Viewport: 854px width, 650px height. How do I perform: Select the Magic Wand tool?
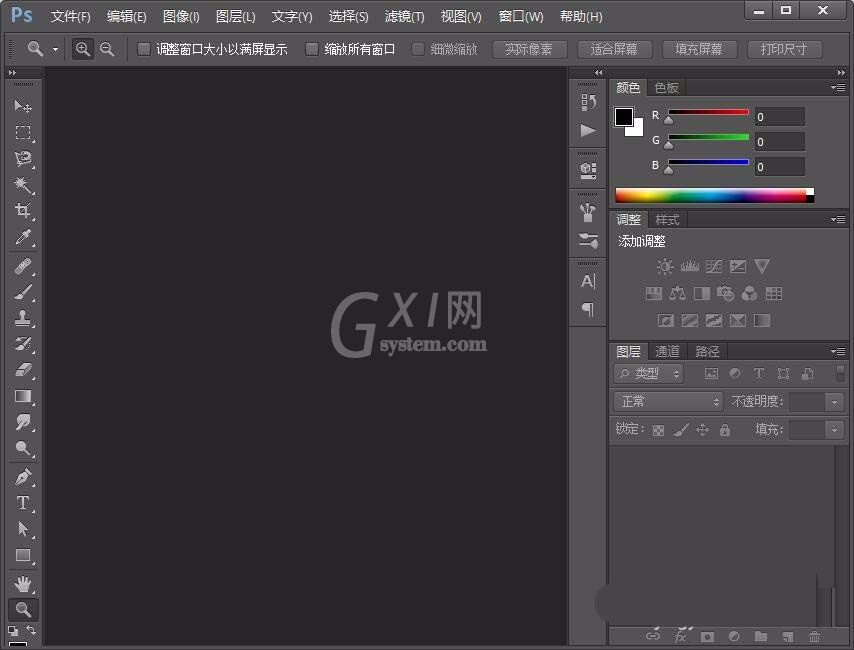23,185
